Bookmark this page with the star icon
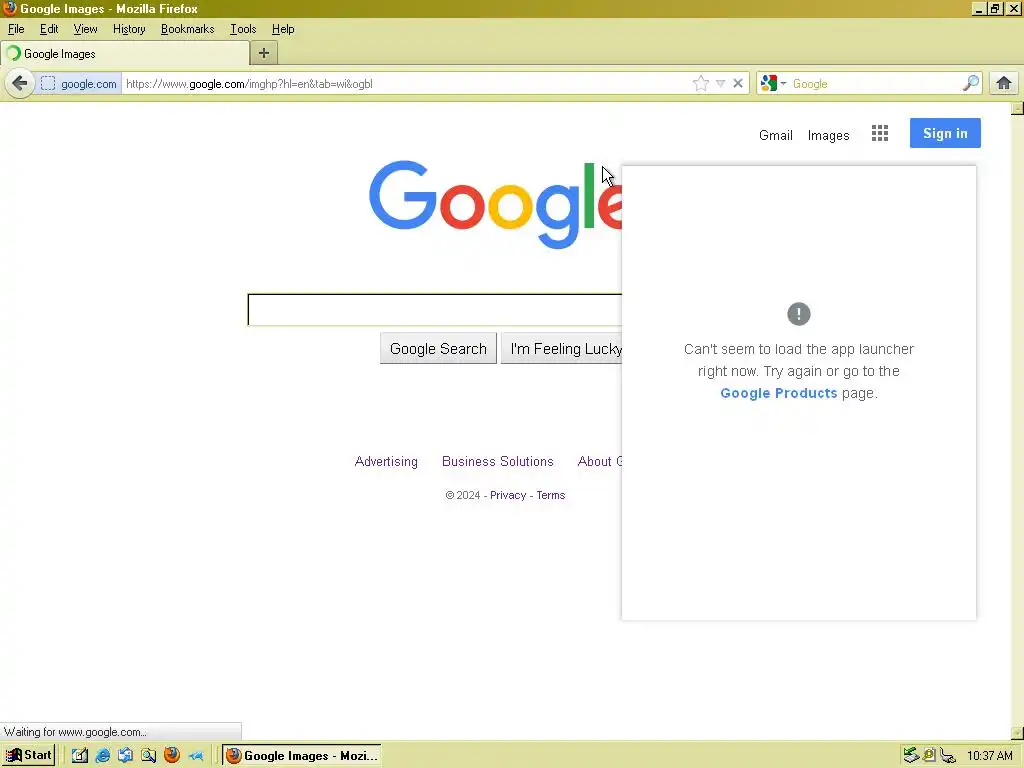The width and height of the screenshot is (1024, 768). tap(701, 84)
